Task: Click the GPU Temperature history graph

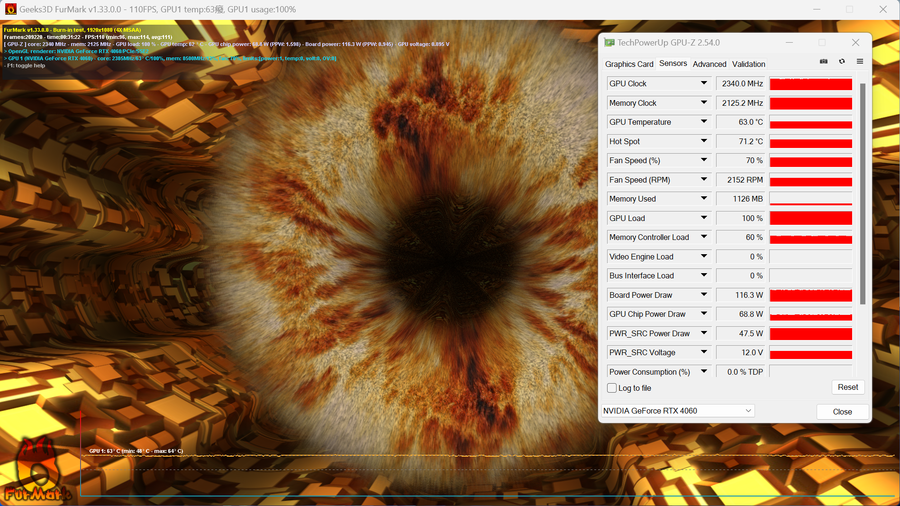Action: (x=810, y=122)
